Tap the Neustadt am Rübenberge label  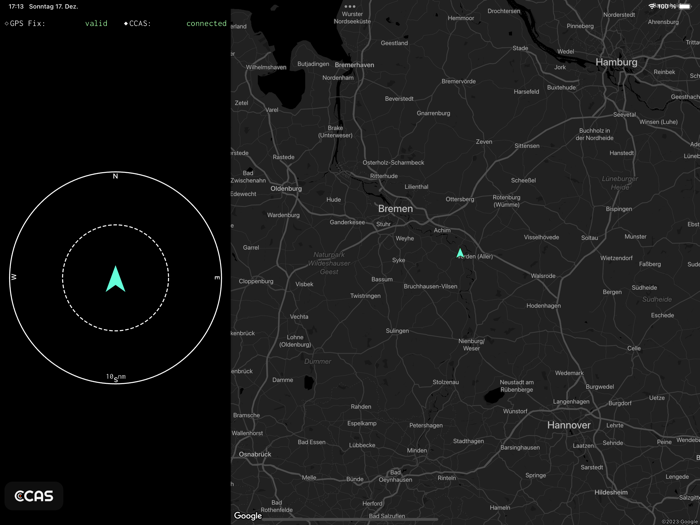point(517,386)
